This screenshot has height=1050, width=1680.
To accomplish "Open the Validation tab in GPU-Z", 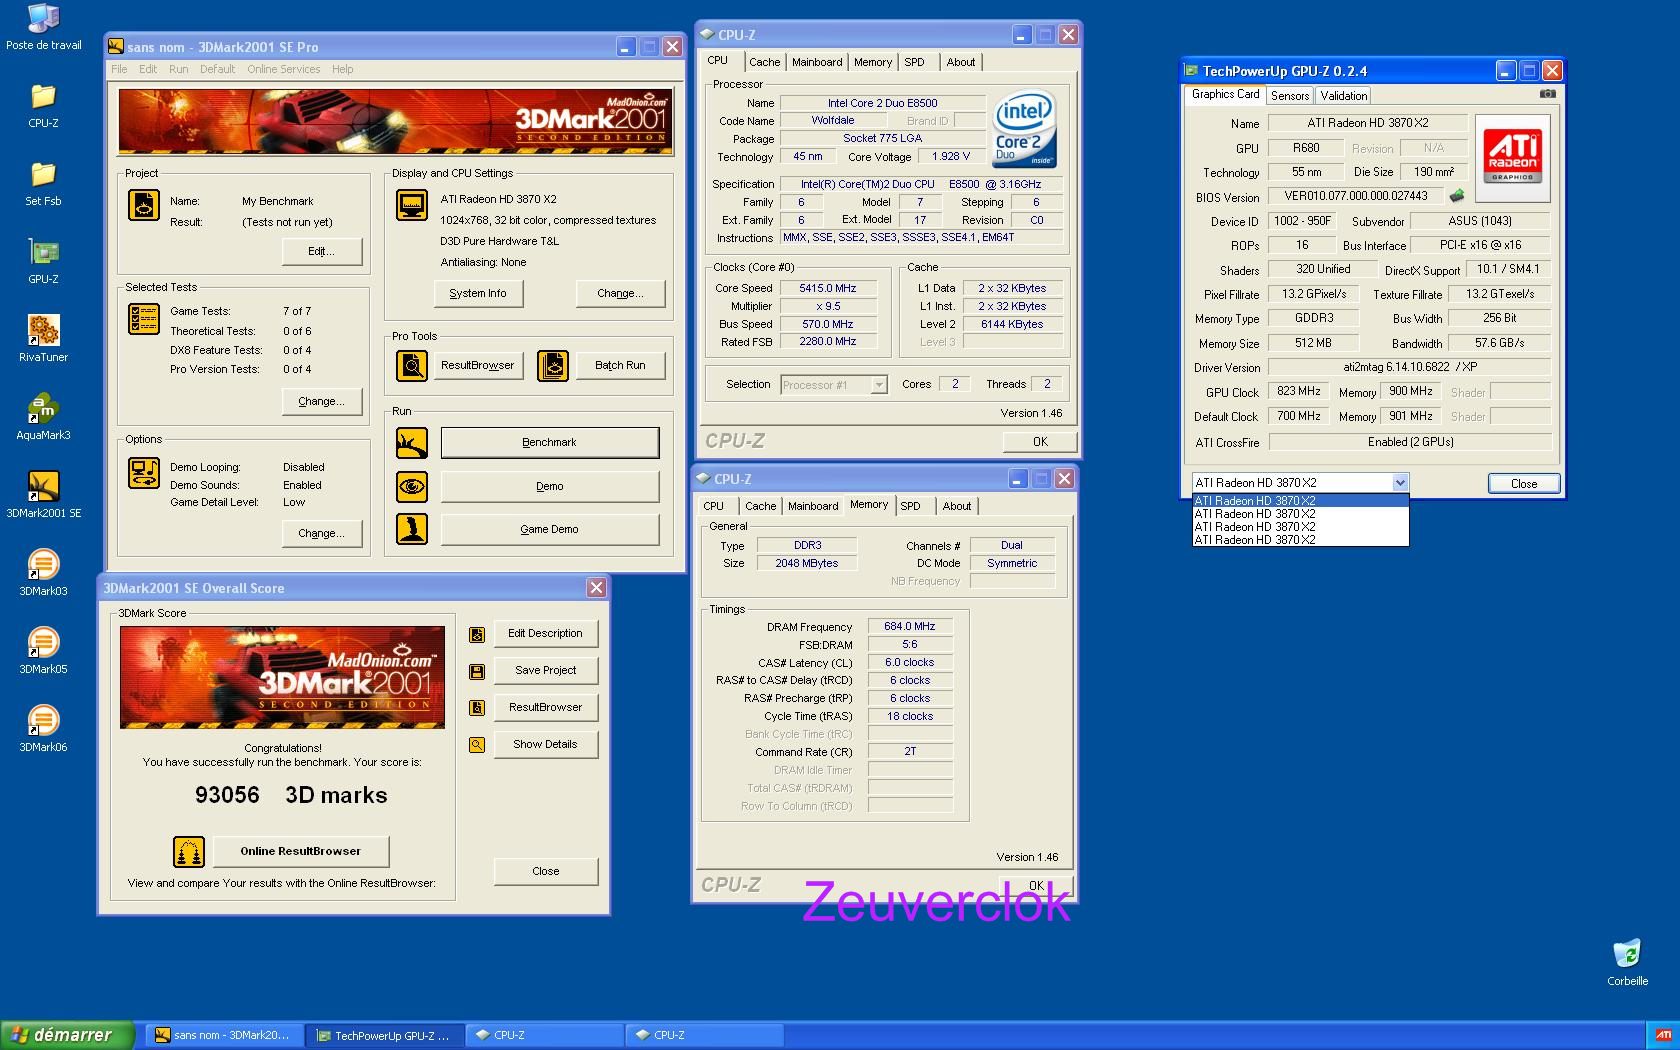I will (1343, 96).
